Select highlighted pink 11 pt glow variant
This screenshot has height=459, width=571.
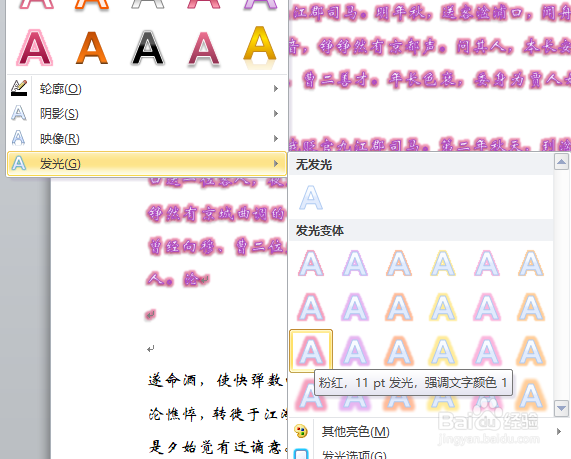click(311, 351)
